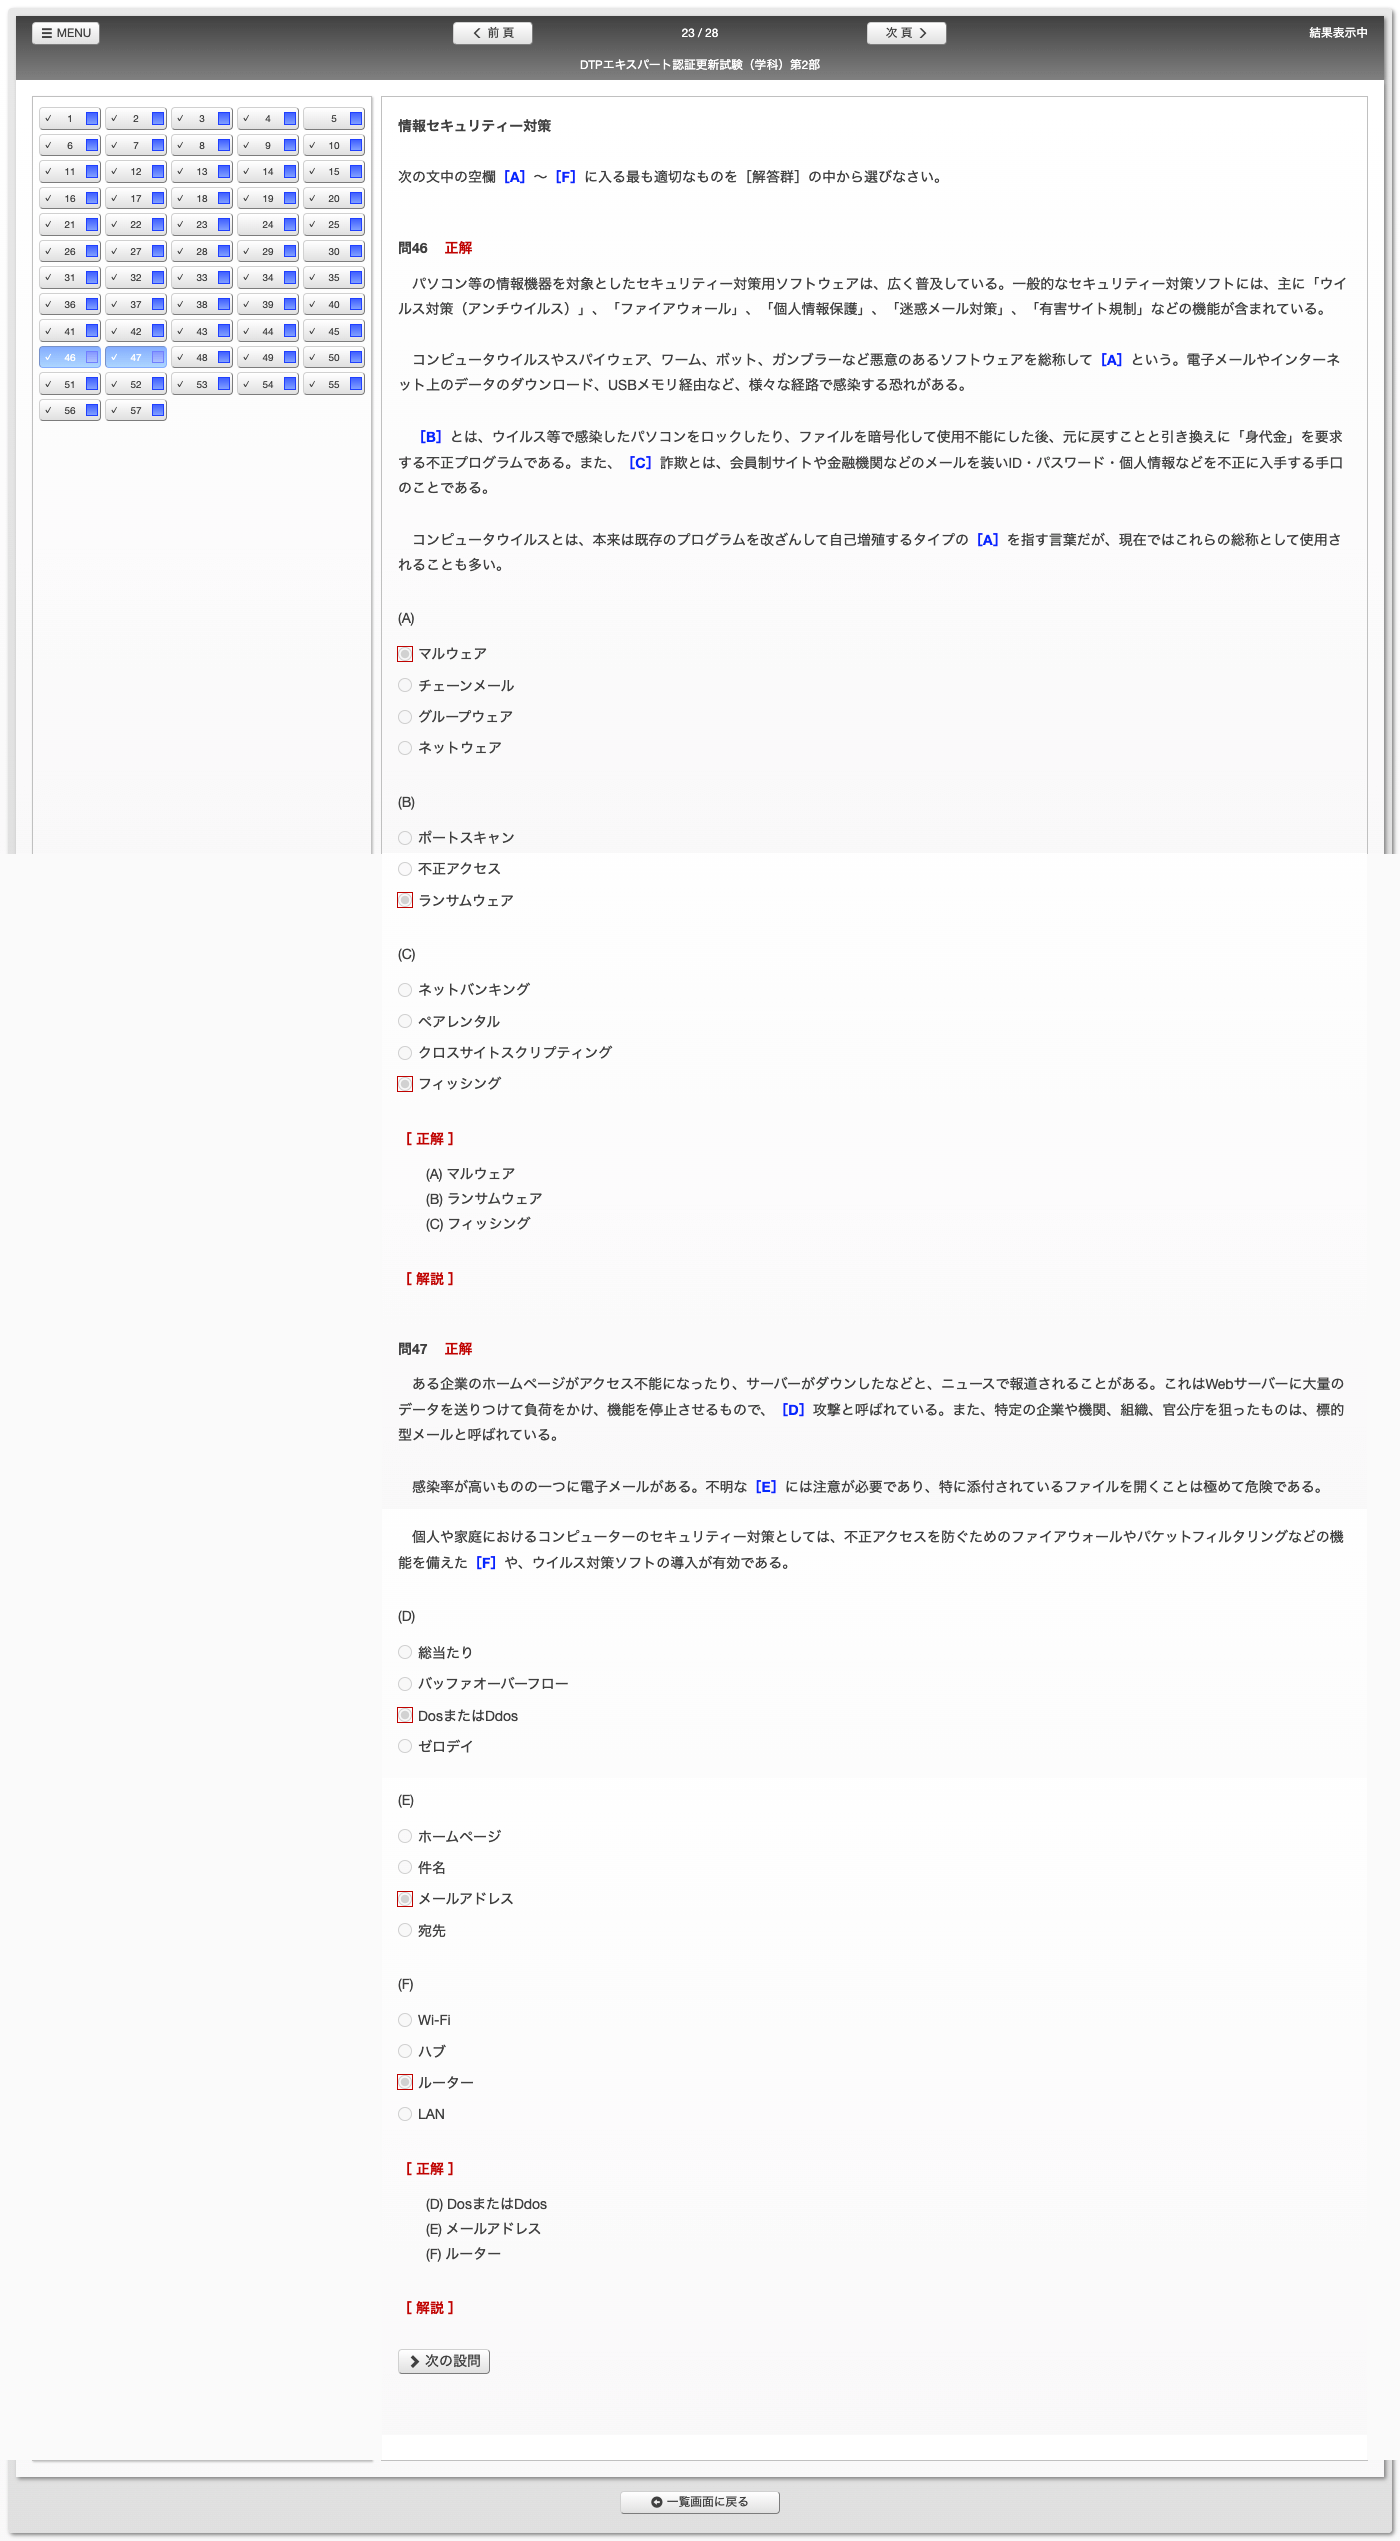Expand the 解説 section under question 46
Viewport: 1400px width, 2541px height.
point(430,1279)
